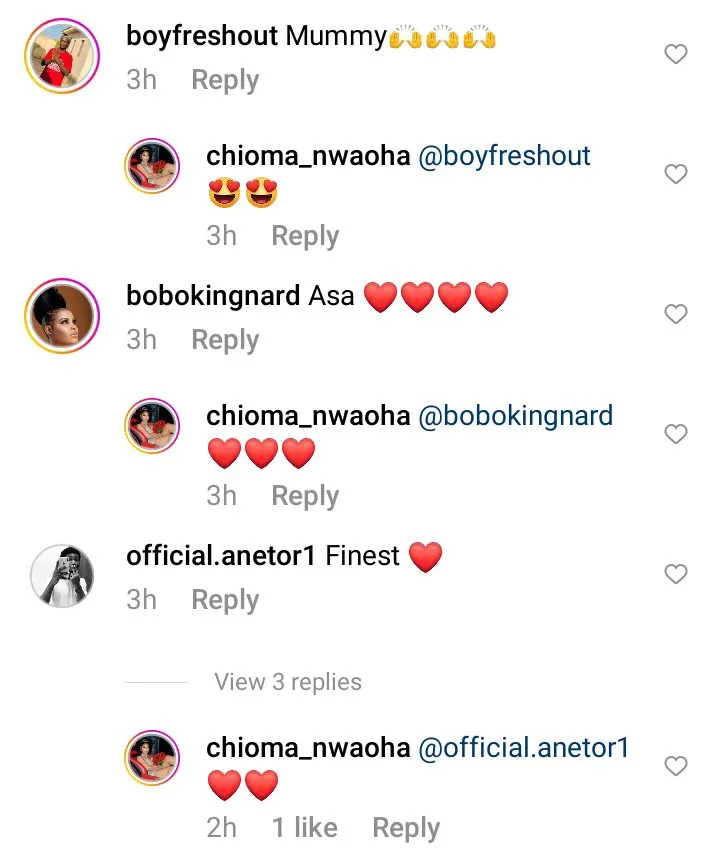Expand View 3 replies
Screen dimensions: 720x862
(287, 682)
